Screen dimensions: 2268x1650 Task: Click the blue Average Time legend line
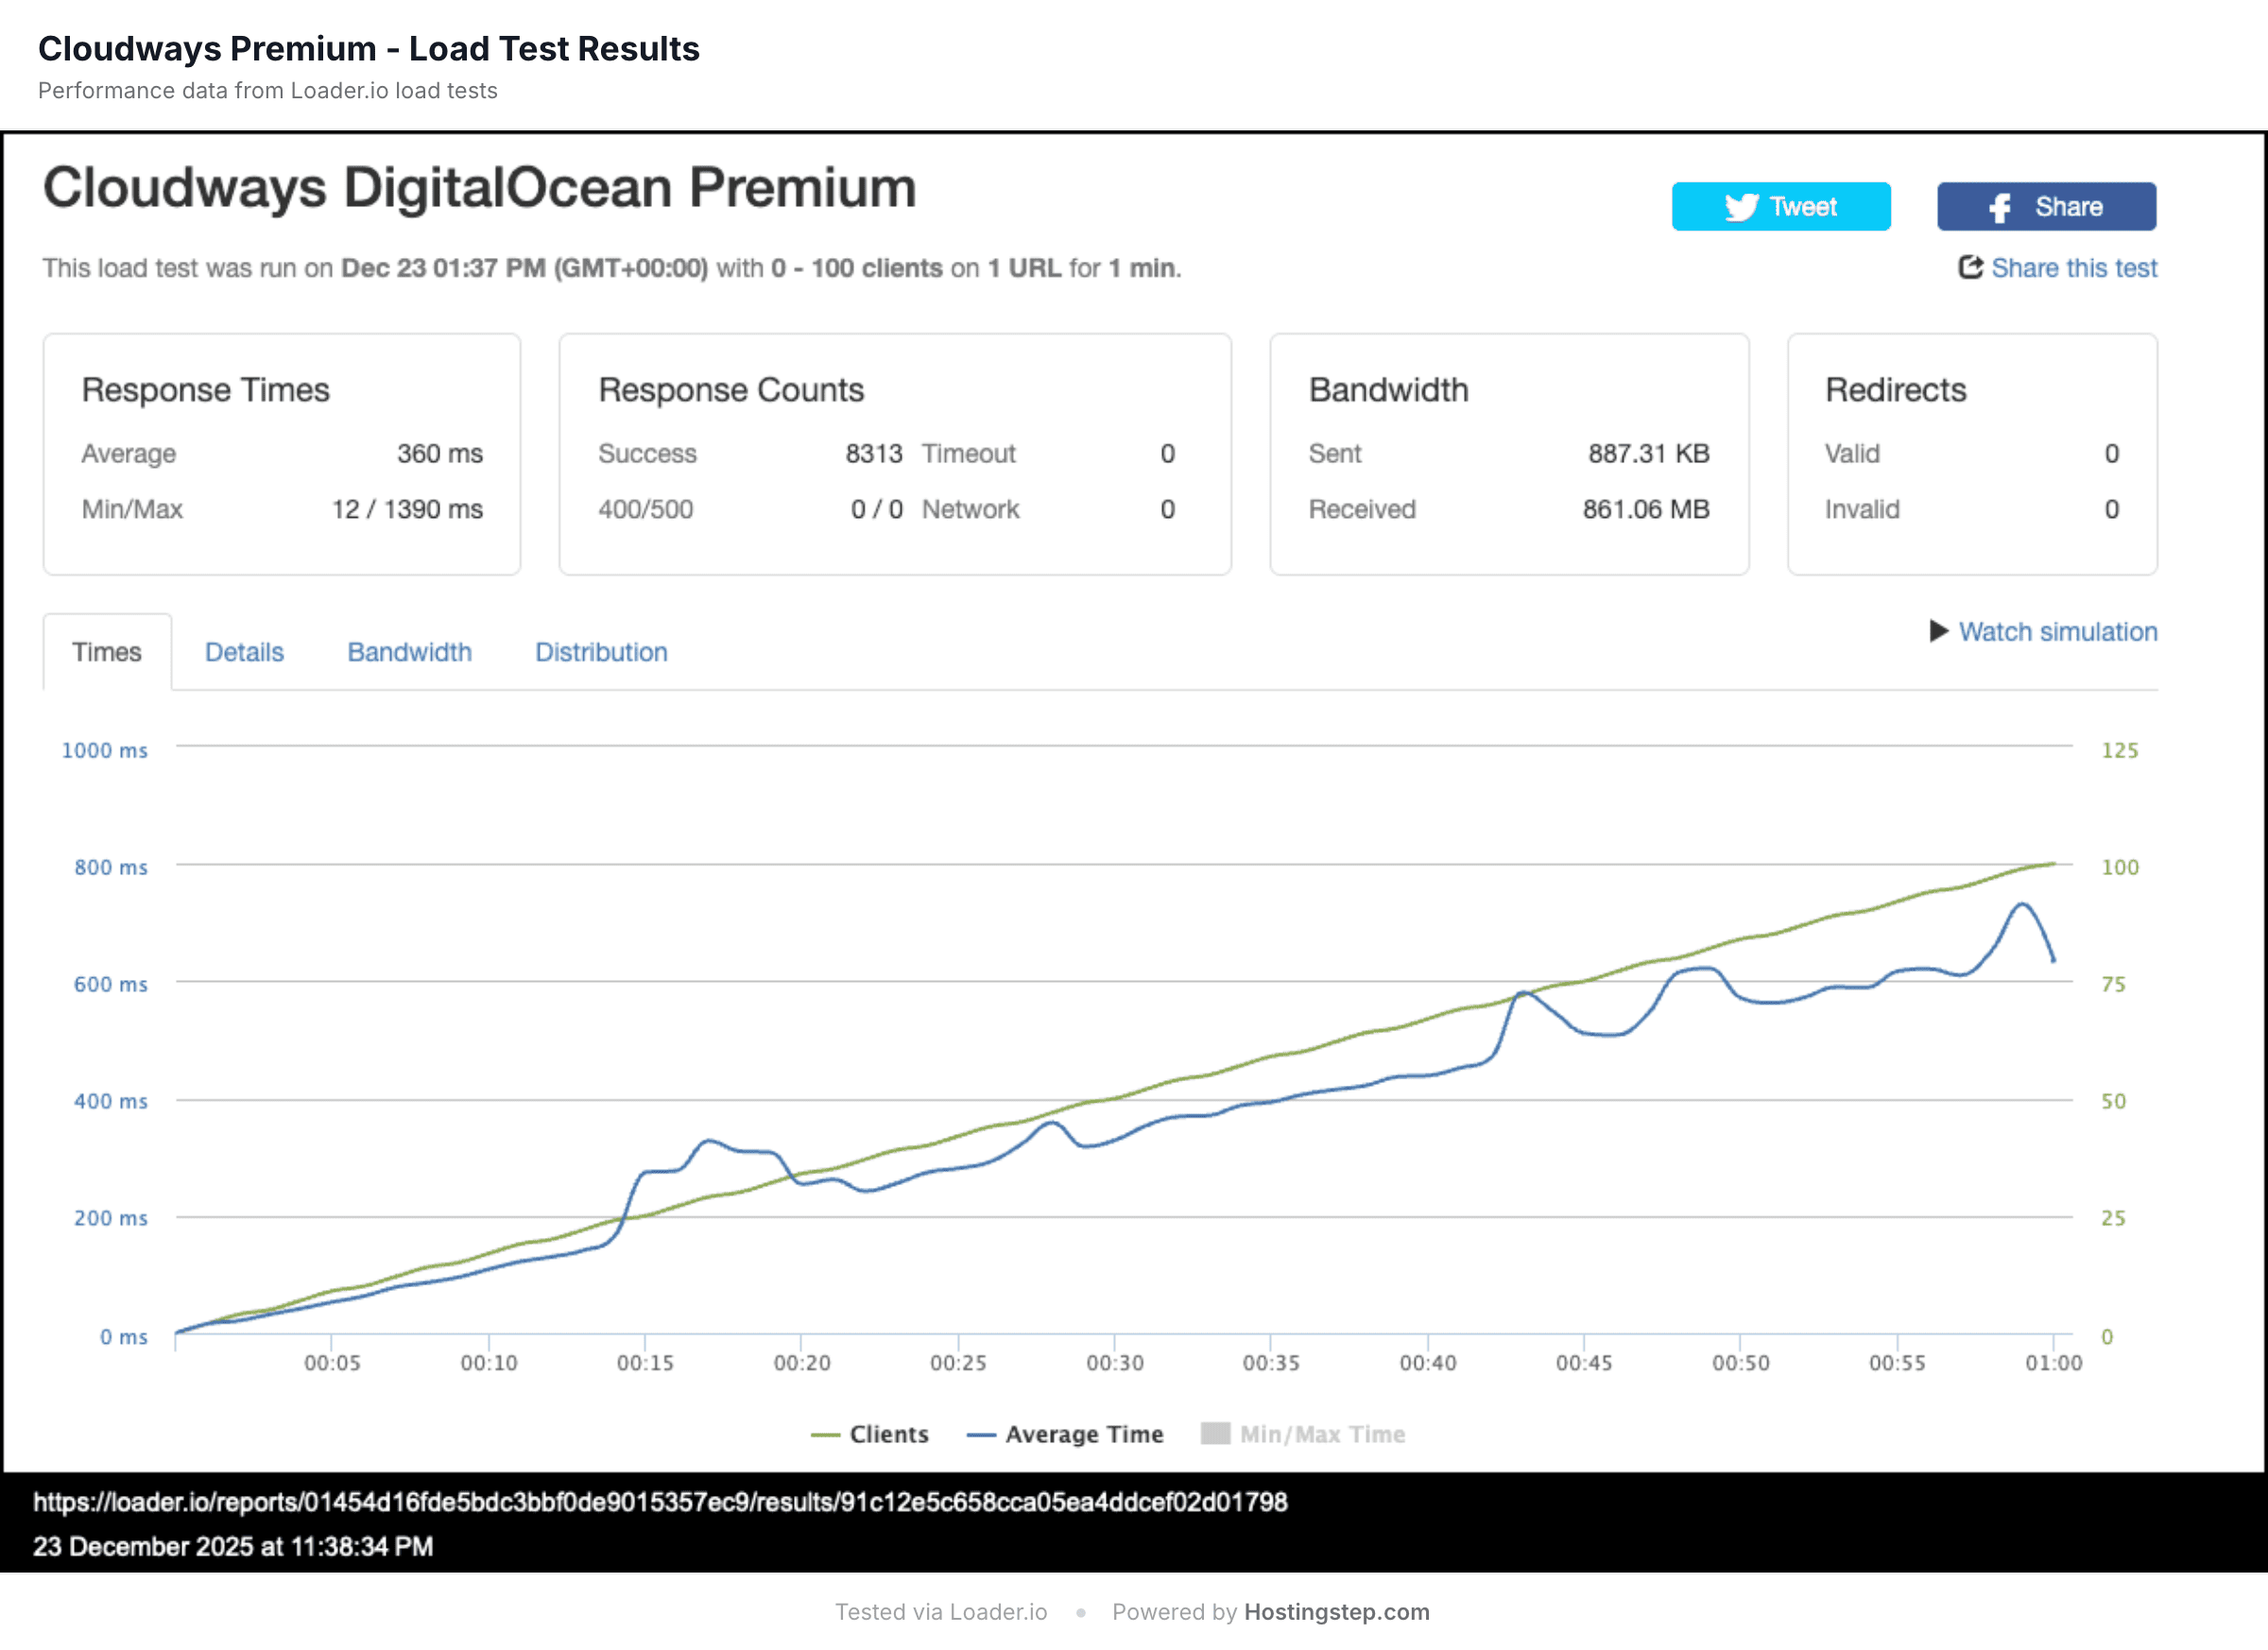pos(981,1435)
